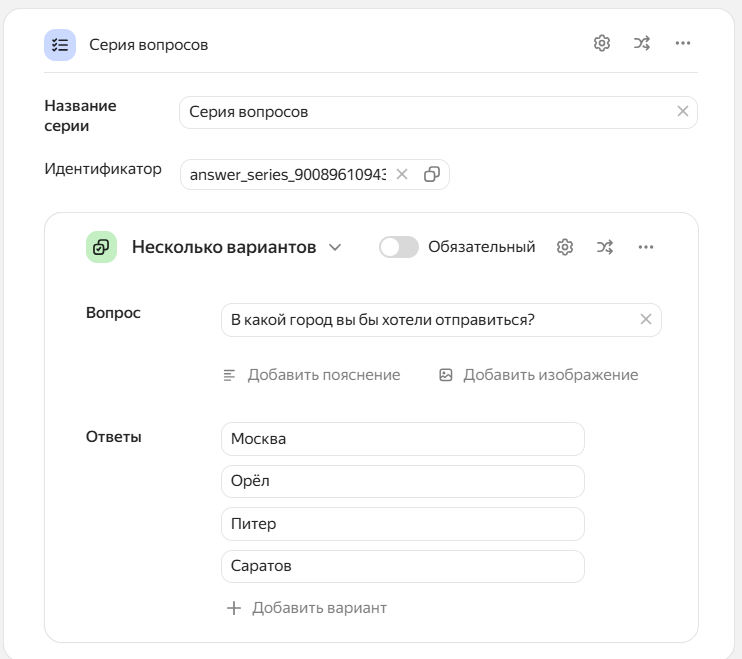This screenshot has width=742, height=659.
Task: Click the shuffle icon in series header
Action: click(x=642, y=43)
